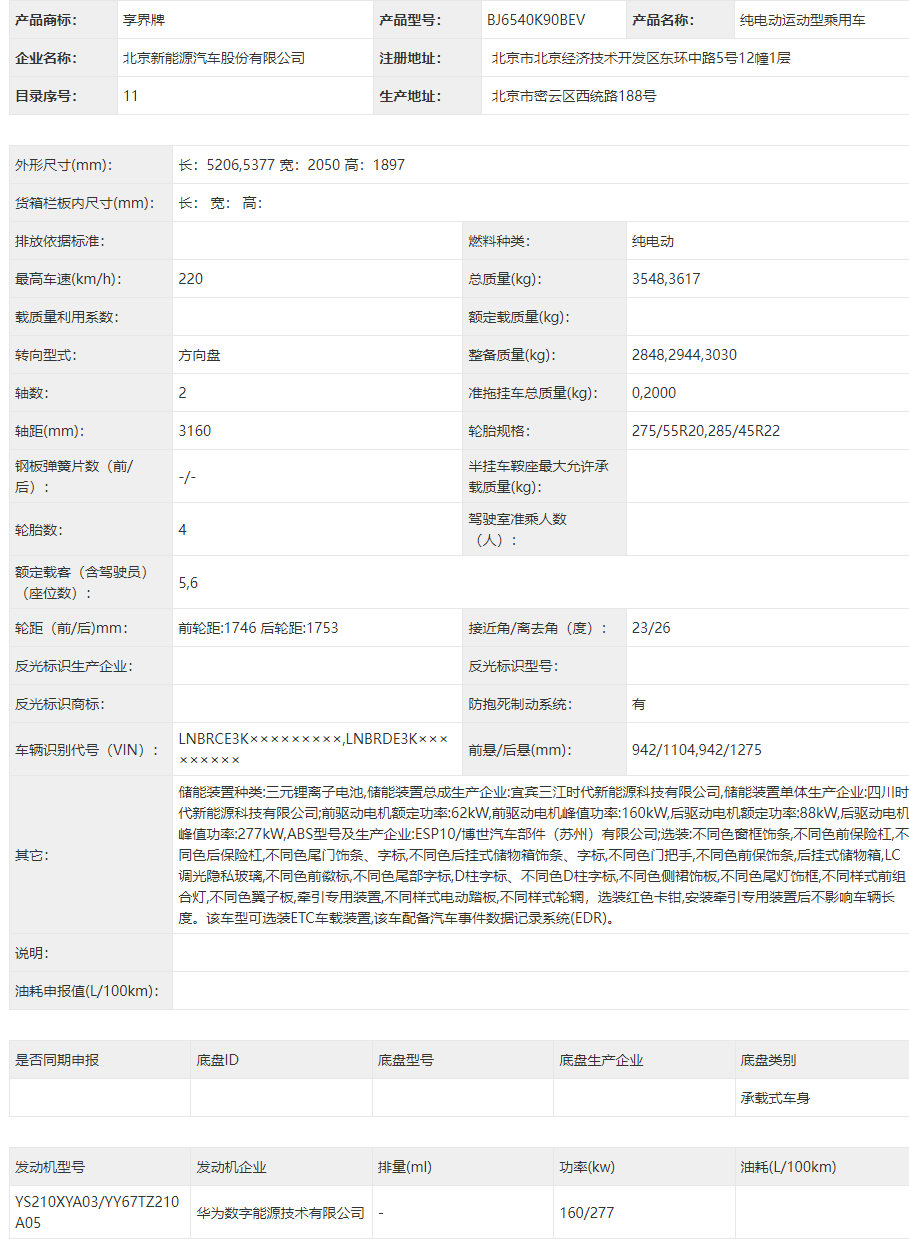
Task: Select motor model YS210XYA03/YY67TZ210A05
Action: point(97,1212)
